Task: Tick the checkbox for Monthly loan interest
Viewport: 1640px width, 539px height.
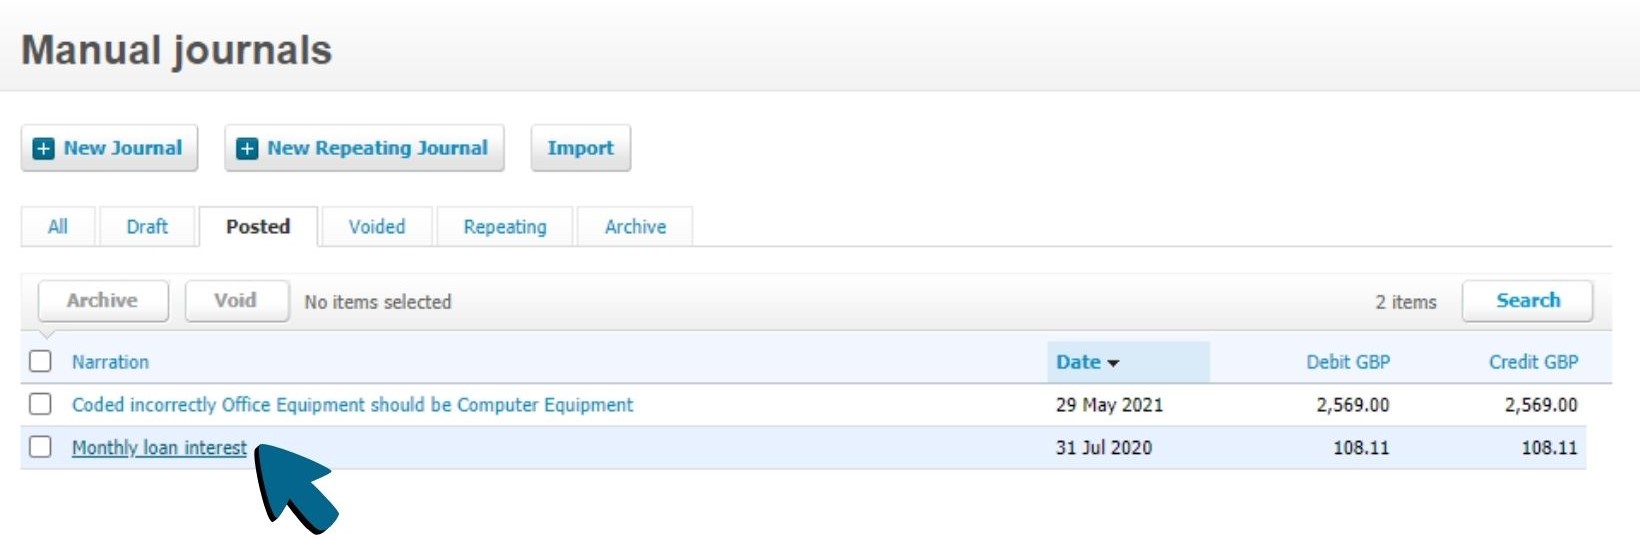Action: pos(40,447)
